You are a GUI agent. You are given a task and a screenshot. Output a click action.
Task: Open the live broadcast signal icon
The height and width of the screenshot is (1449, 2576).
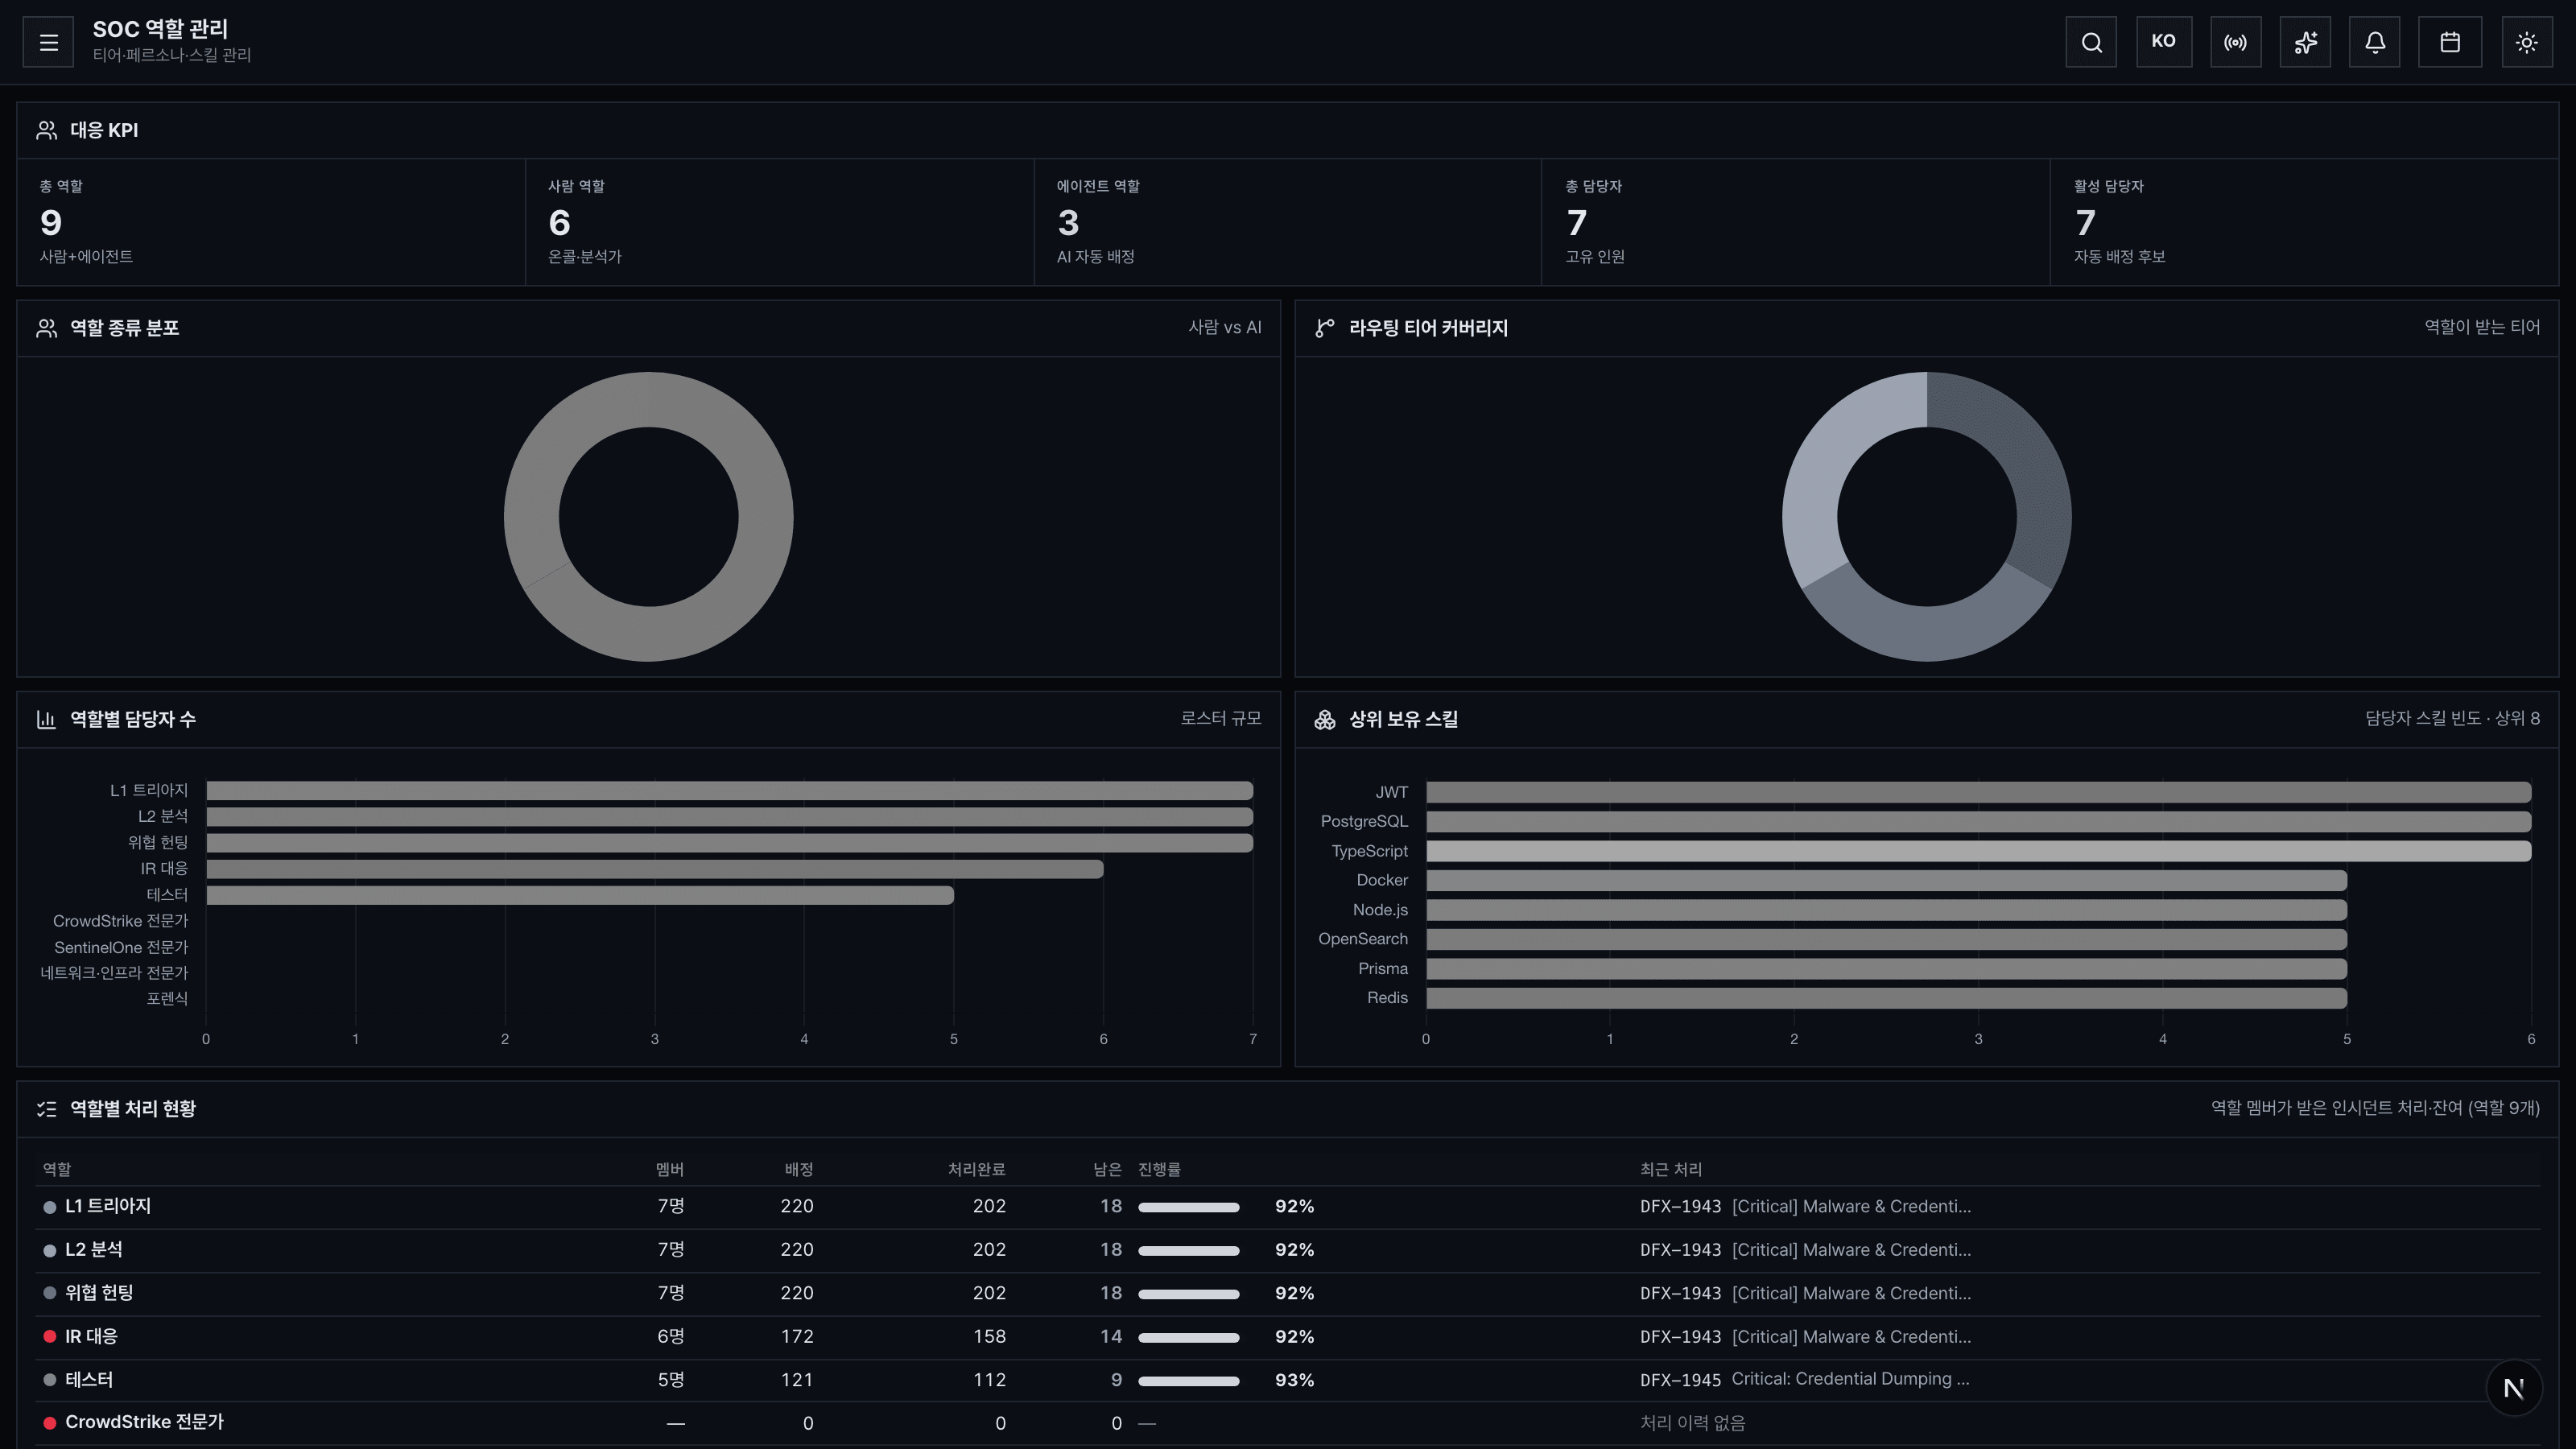[2236, 42]
